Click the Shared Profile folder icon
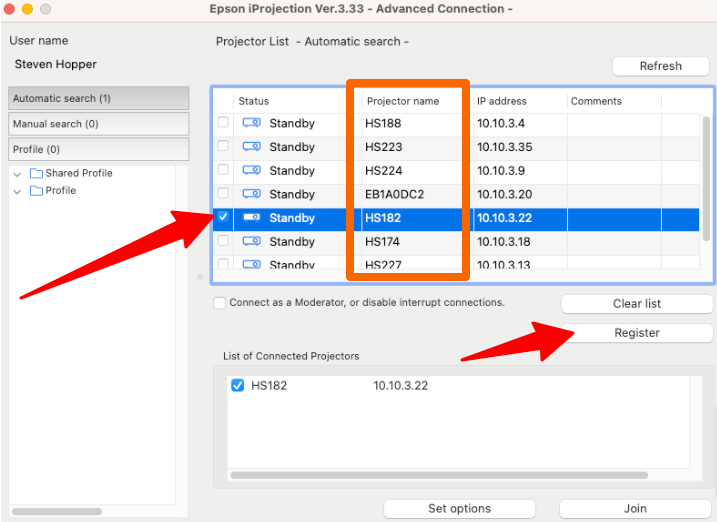 click(x=36, y=173)
